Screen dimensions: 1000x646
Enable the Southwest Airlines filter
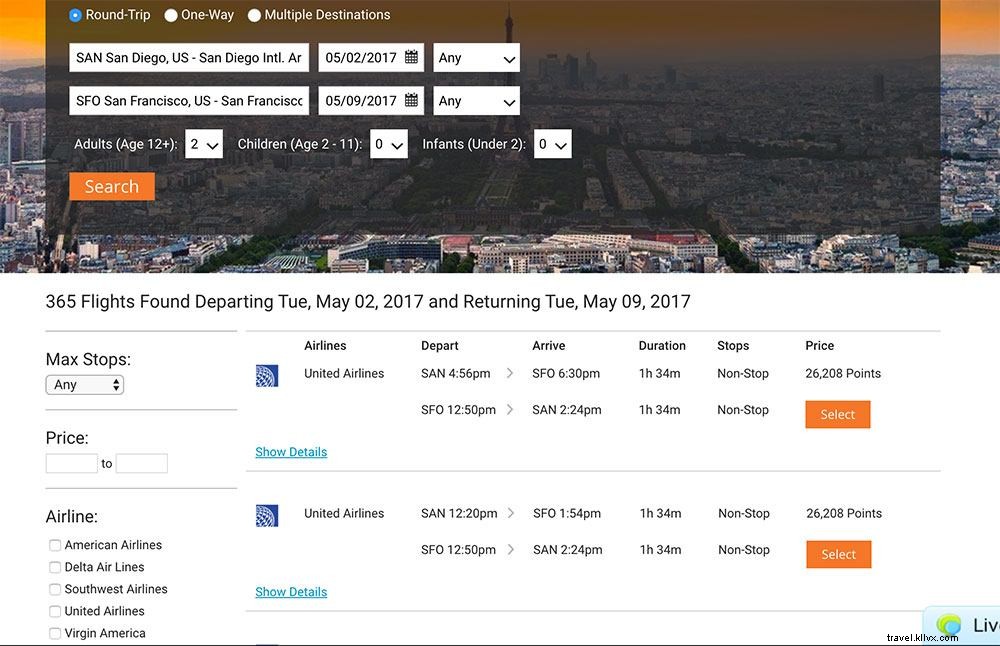click(x=55, y=589)
